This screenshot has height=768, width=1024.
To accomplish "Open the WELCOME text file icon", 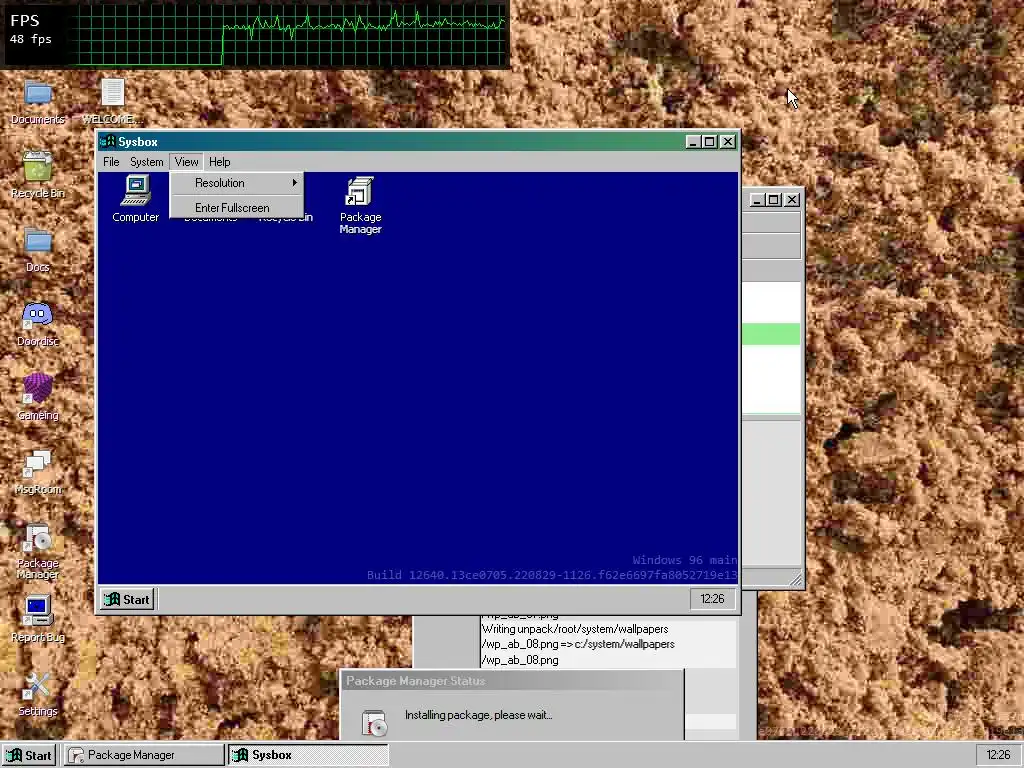I will [112, 101].
